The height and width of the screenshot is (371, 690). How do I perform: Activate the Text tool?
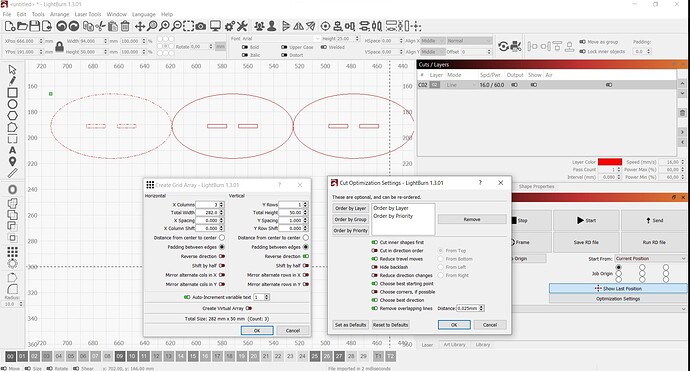coord(12,150)
